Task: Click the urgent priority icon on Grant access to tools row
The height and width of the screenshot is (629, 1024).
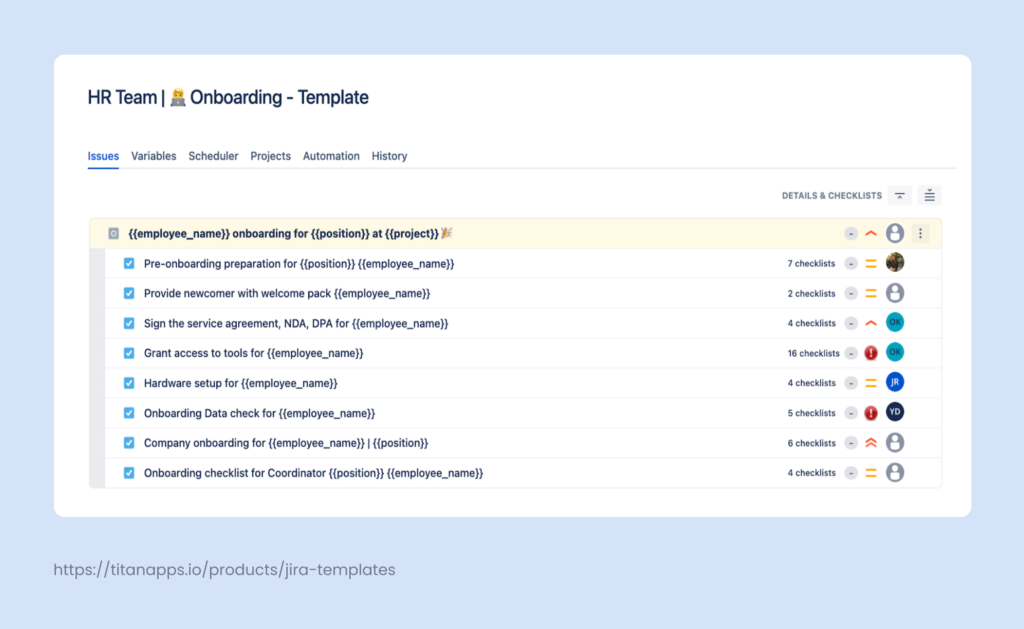Action: [x=870, y=352]
